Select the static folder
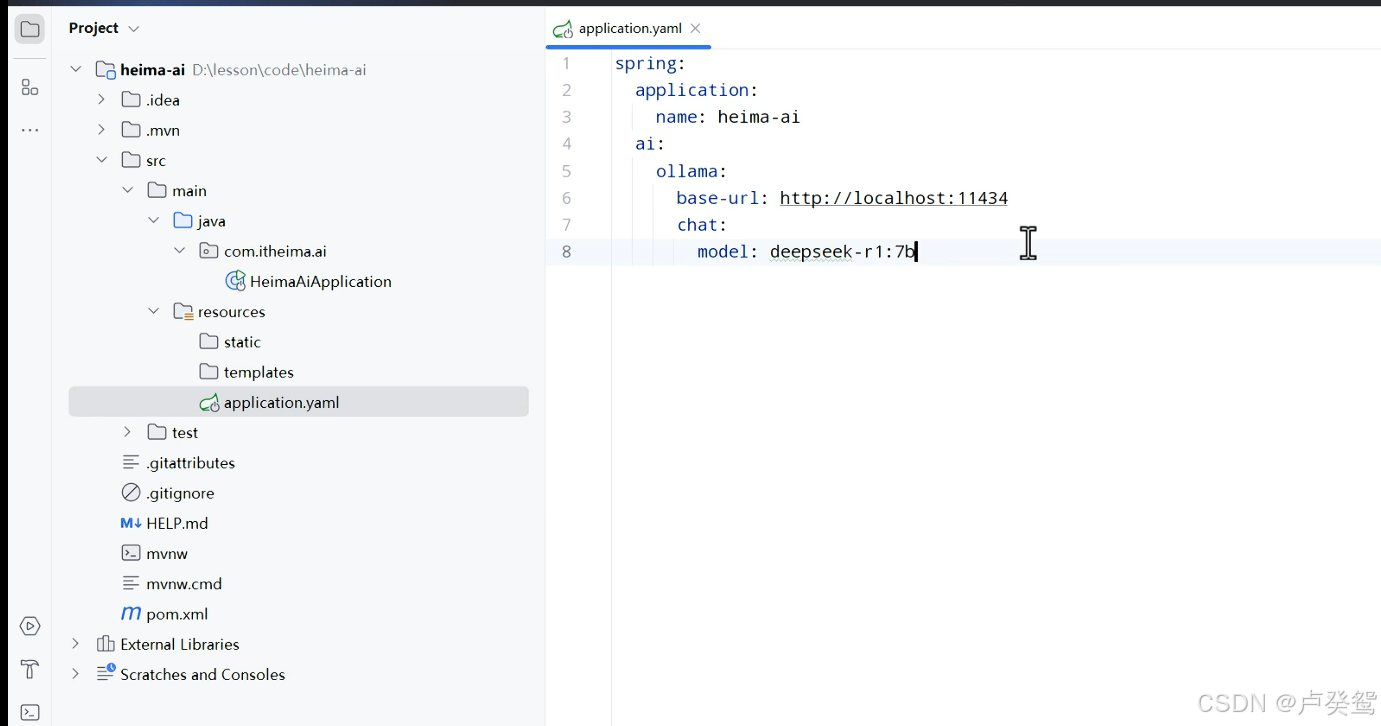The height and width of the screenshot is (726, 1381). [x=242, y=342]
